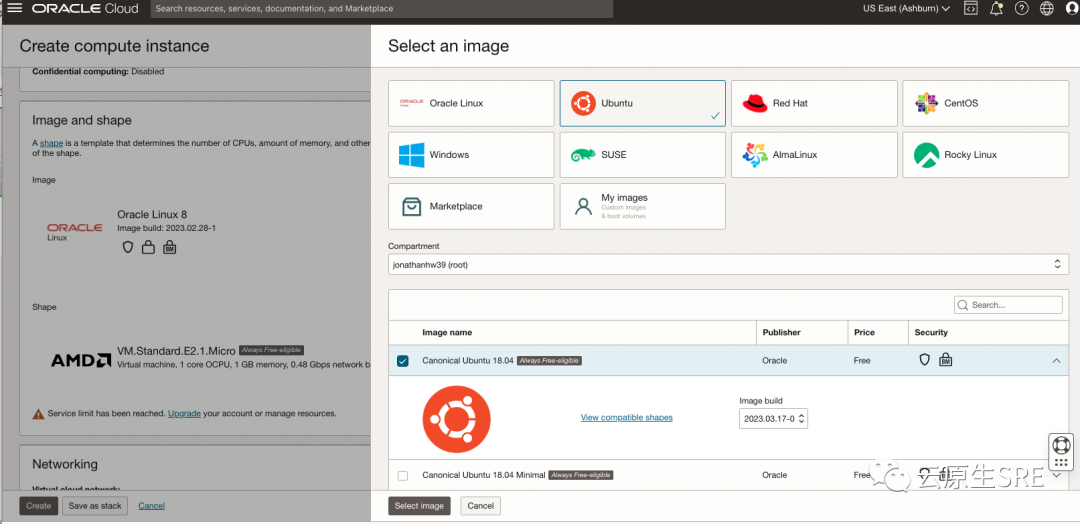
Task: Click the large Ubuntu logo in expanded row
Action: [457, 419]
